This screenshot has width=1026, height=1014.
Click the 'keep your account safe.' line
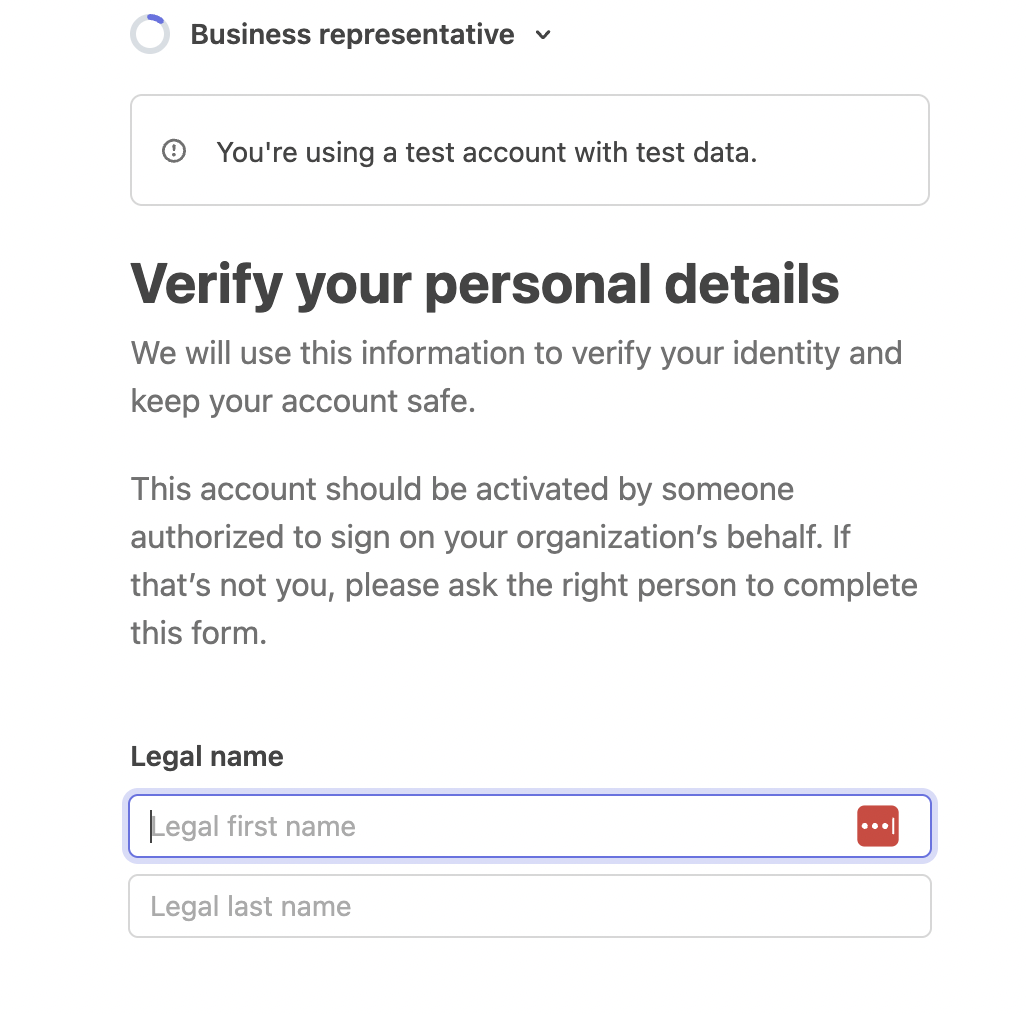(x=303, y=401)
